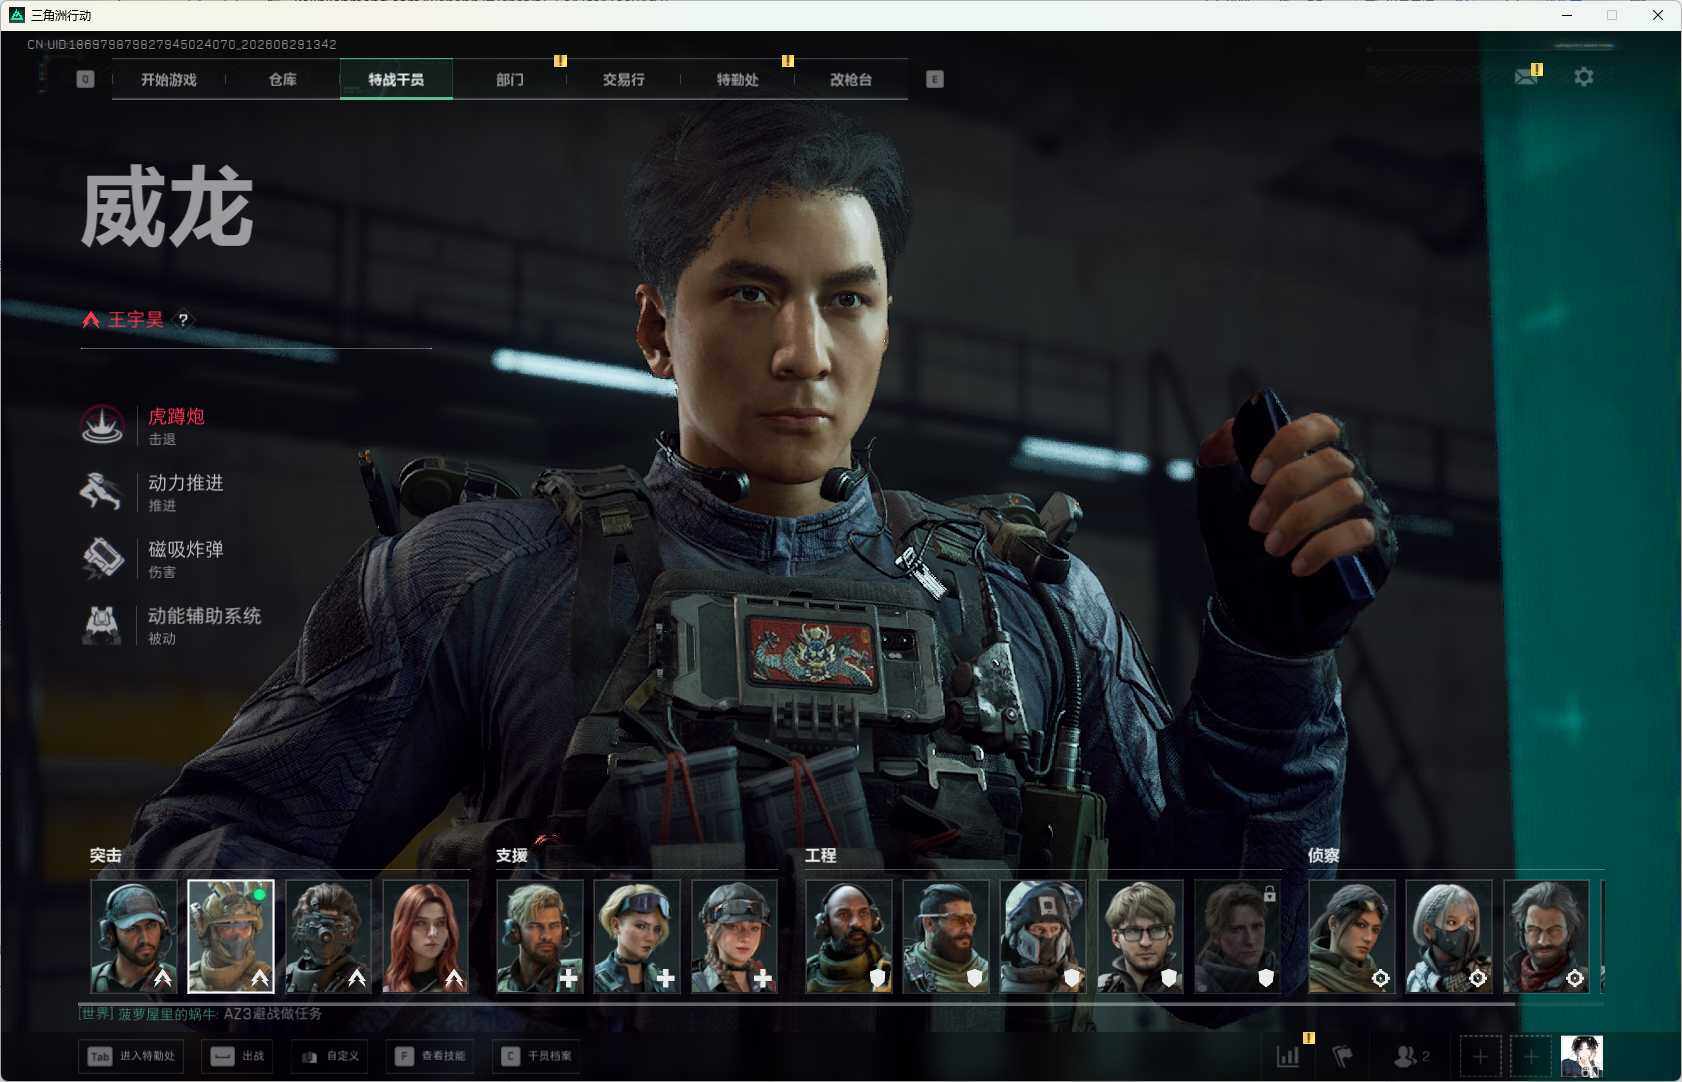Select the 动能辅助系统 passive skill icon

(x=102, y=625)
